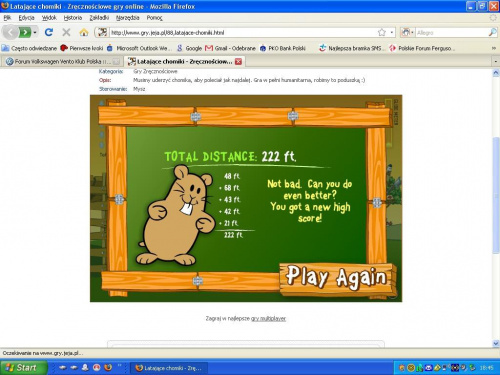Open Najlepsza bramka SMS bookmark

351,48
